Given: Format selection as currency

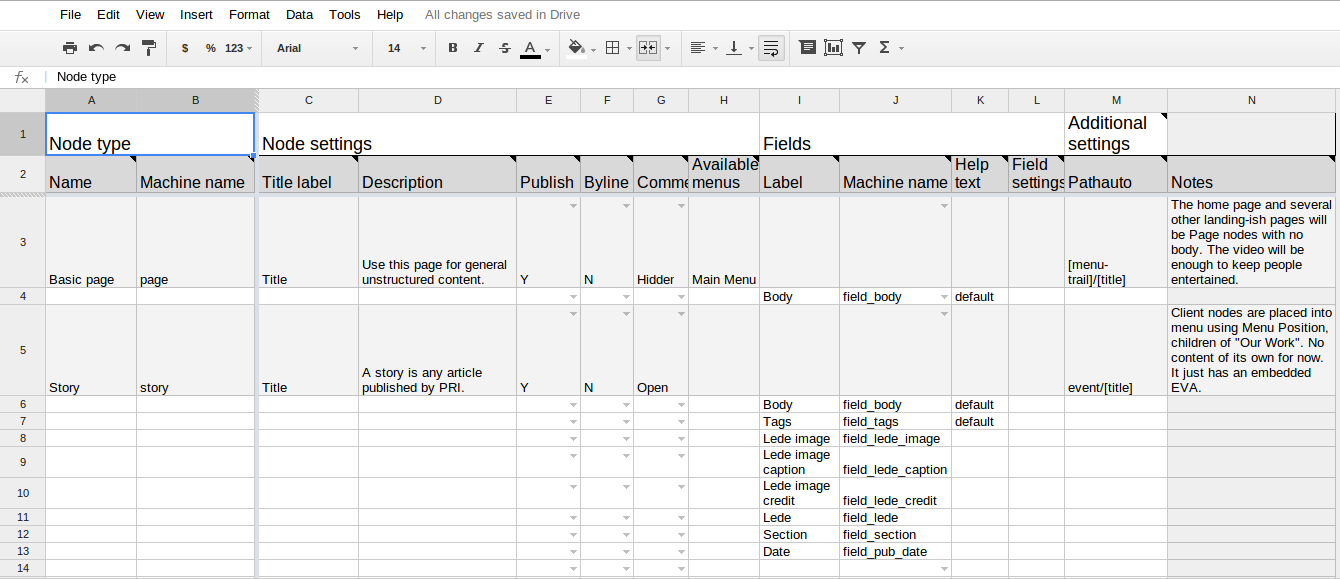Looking at the screenshot, I should tap(185, 48).
